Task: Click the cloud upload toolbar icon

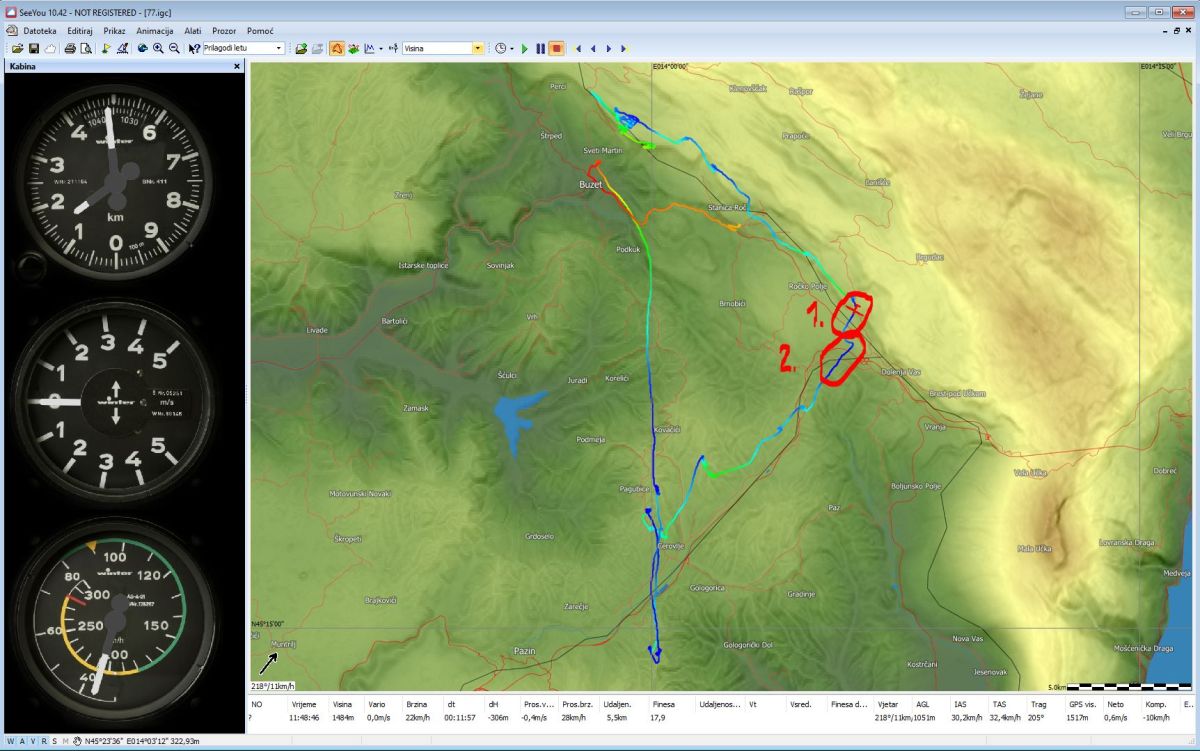Action: tap(50, 48)
